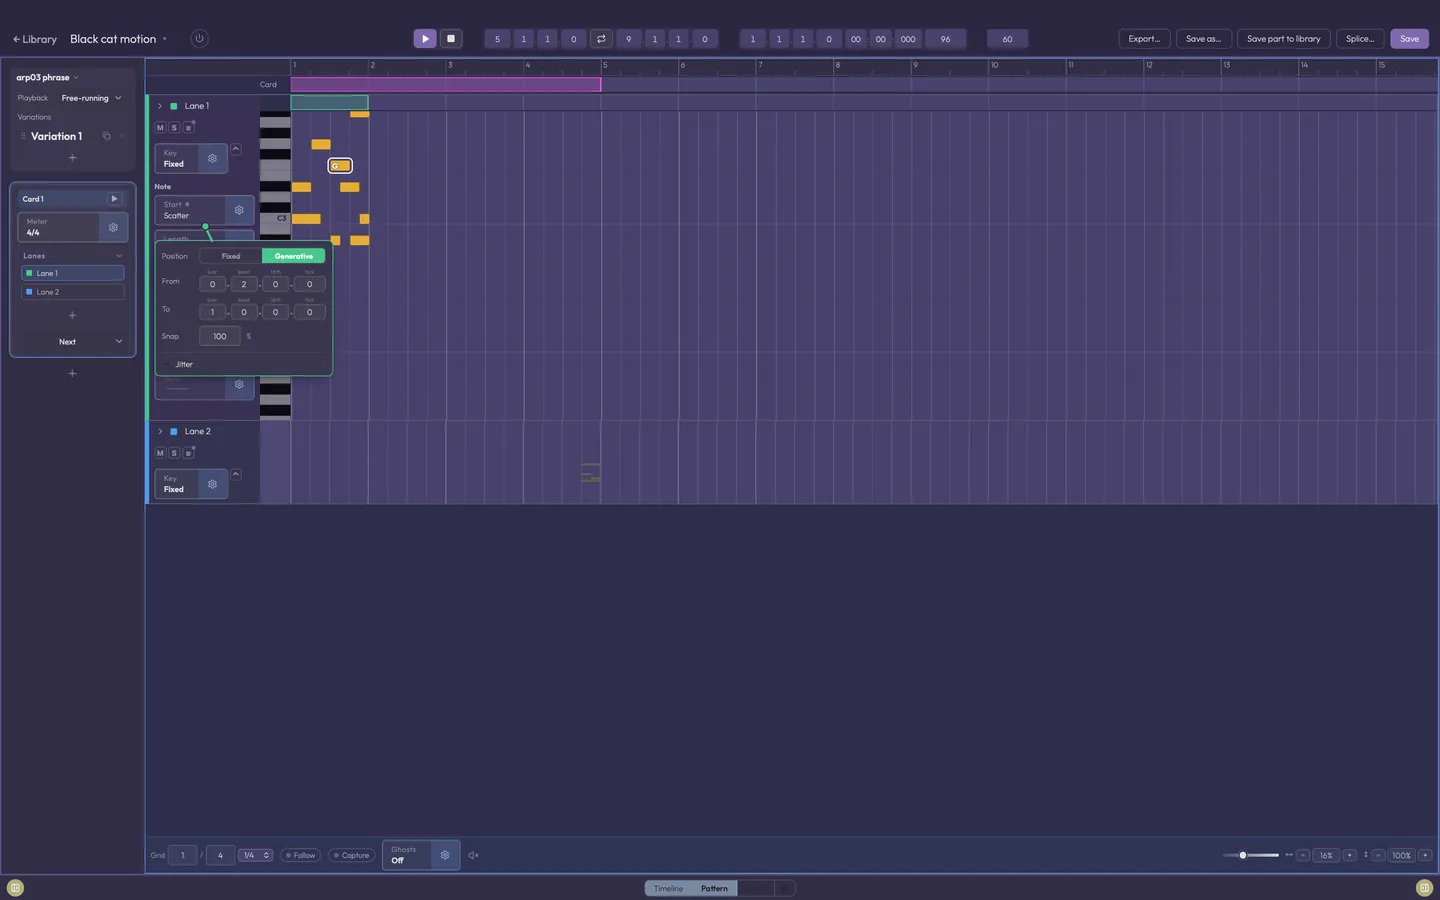Viewport: 1440px width, 900px height.
Task: Collapse the Lane 1 Key section caret
Action: 236,149
